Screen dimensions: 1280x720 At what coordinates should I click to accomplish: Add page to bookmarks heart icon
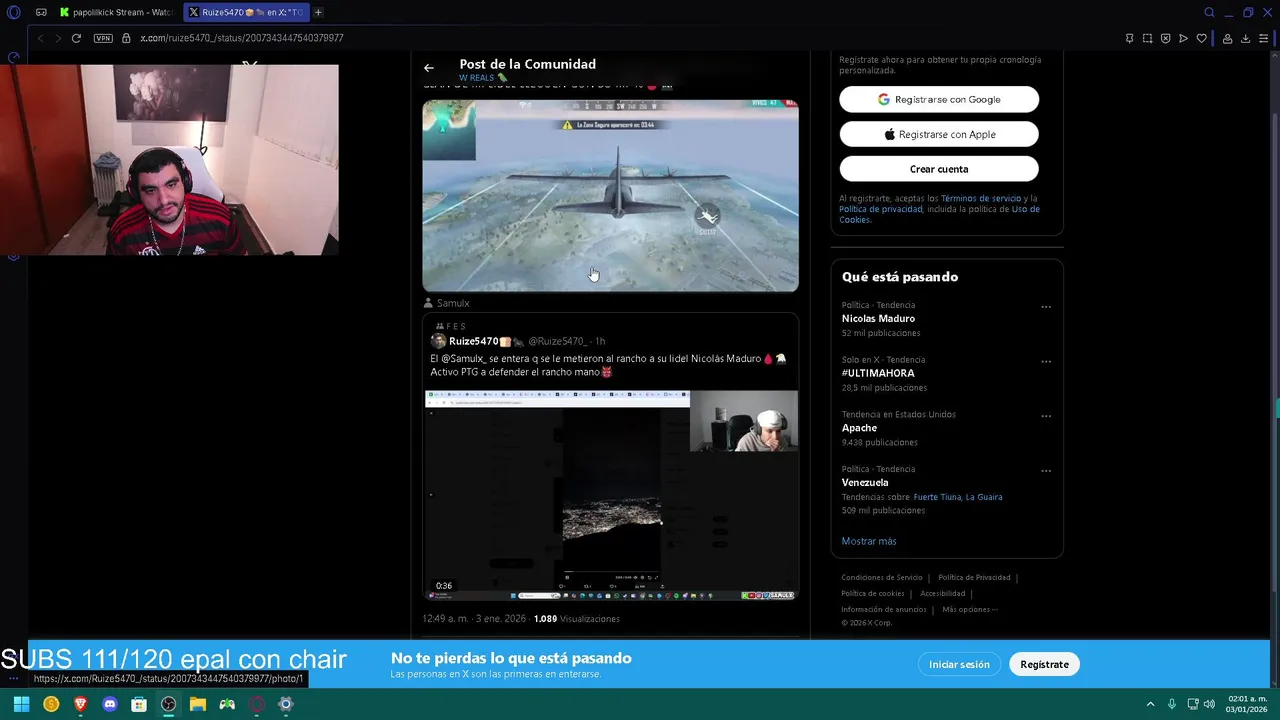(1201, 38)
